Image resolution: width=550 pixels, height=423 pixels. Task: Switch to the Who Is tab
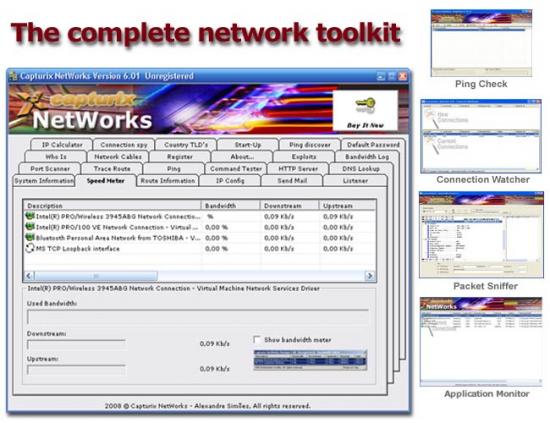click(x=56, y=156)
